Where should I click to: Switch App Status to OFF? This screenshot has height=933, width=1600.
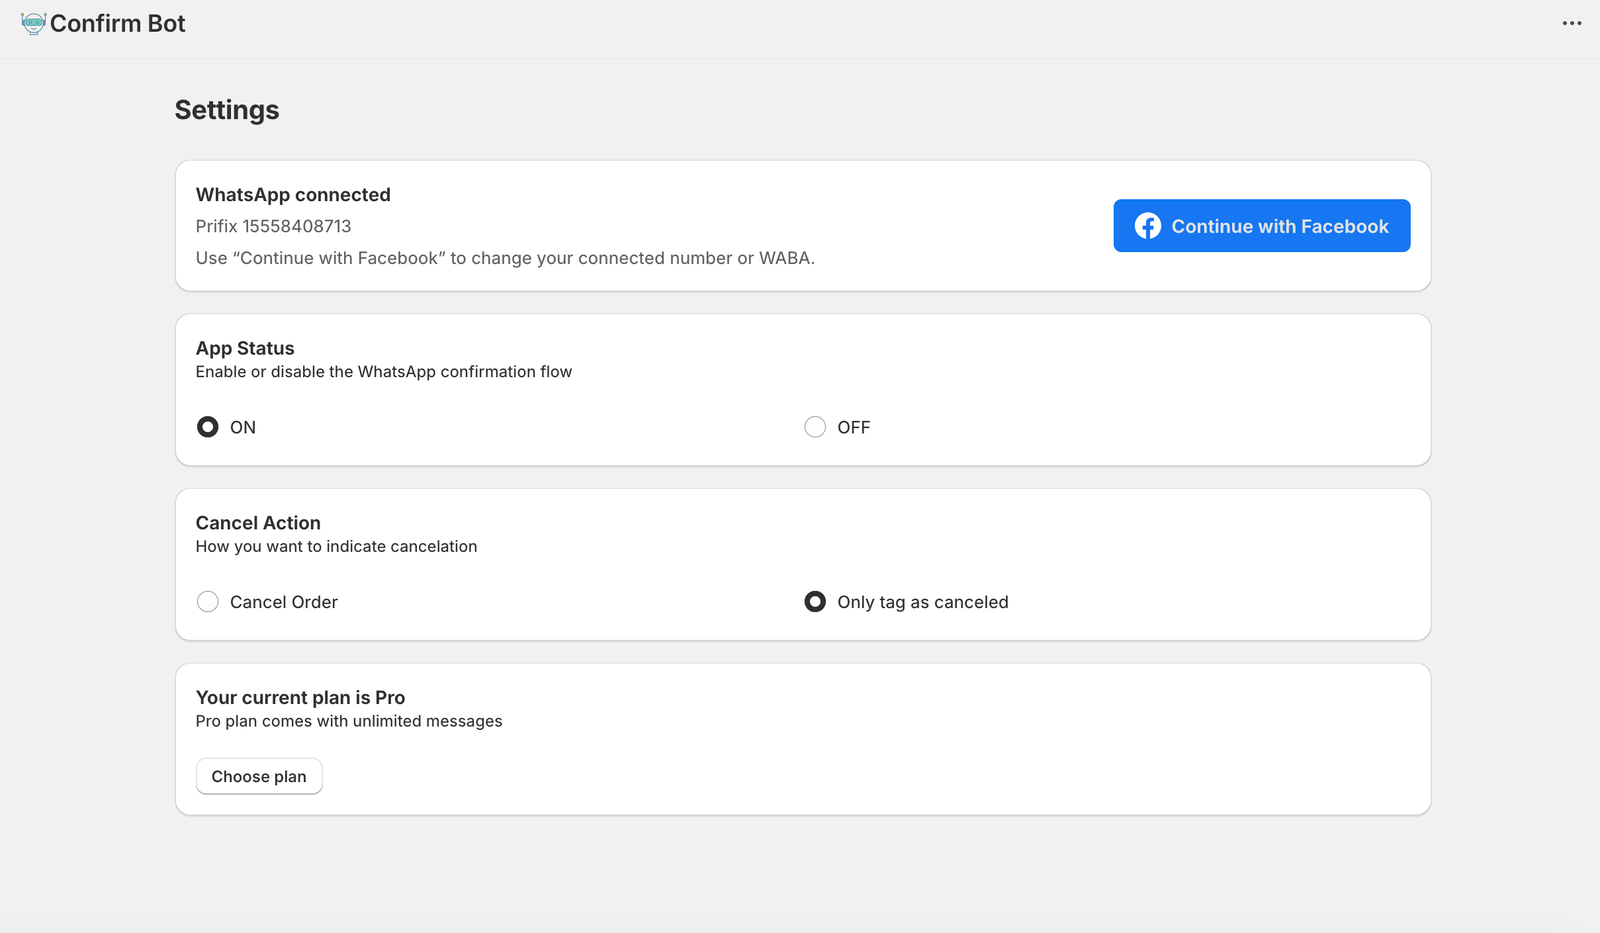coord(815,427)
